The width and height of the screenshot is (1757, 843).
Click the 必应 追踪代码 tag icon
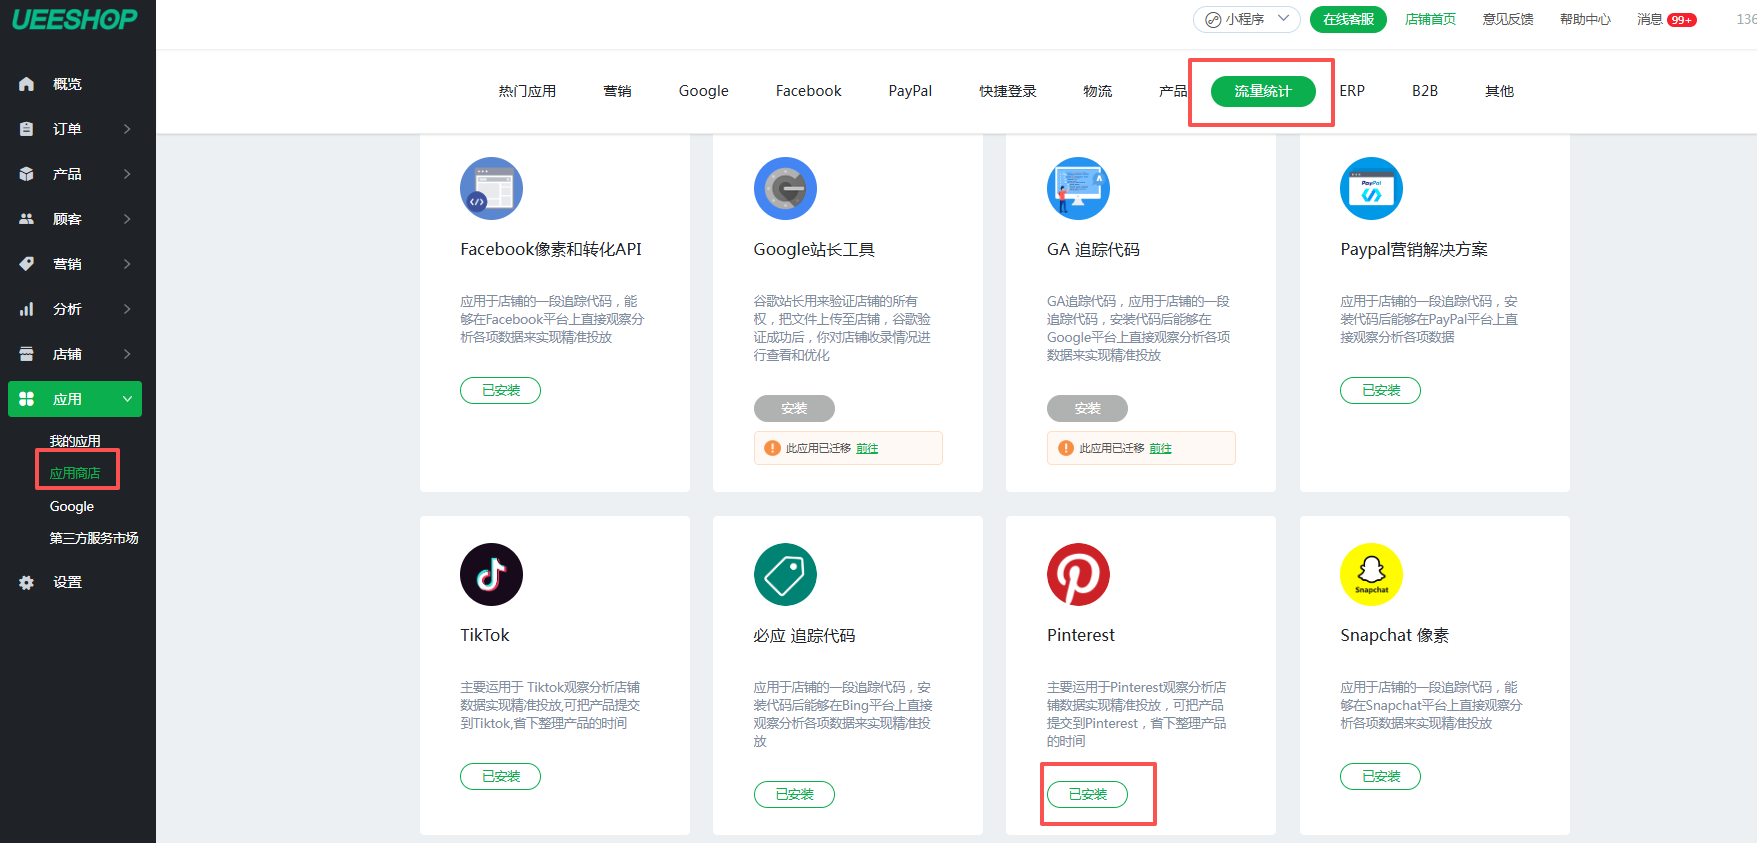[x=785, y=574]
